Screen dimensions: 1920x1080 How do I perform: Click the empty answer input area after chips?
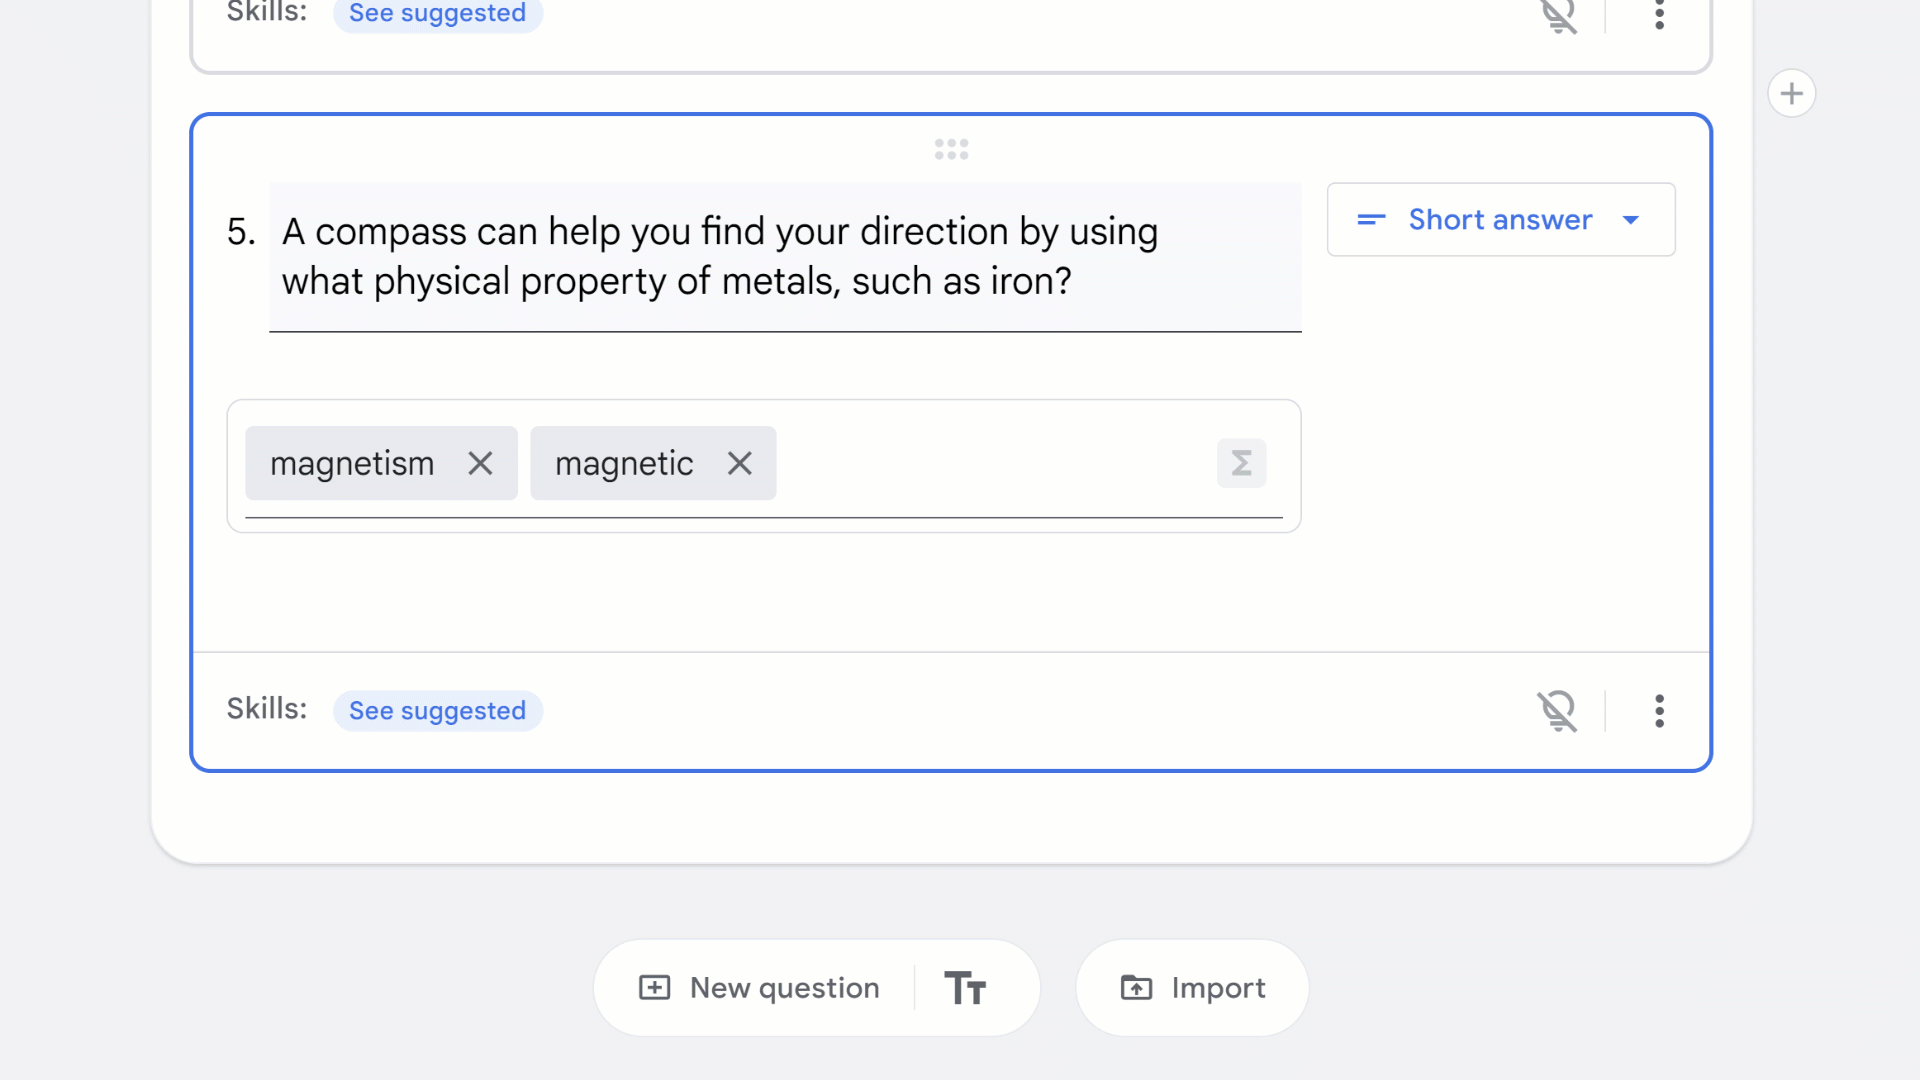(990, 463)
